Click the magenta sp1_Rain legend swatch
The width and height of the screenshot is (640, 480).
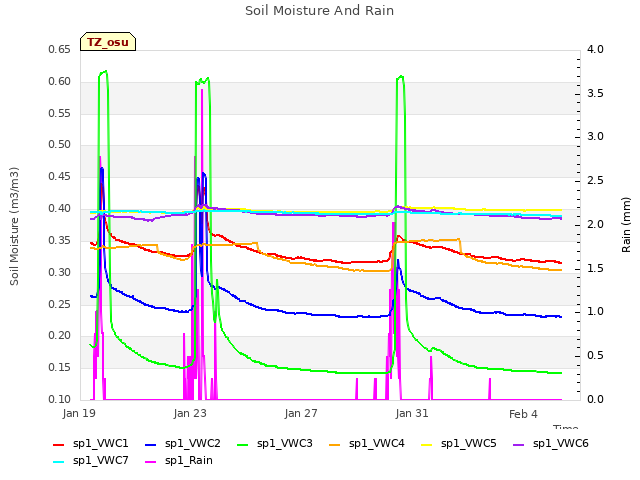(x=151, y=462)
